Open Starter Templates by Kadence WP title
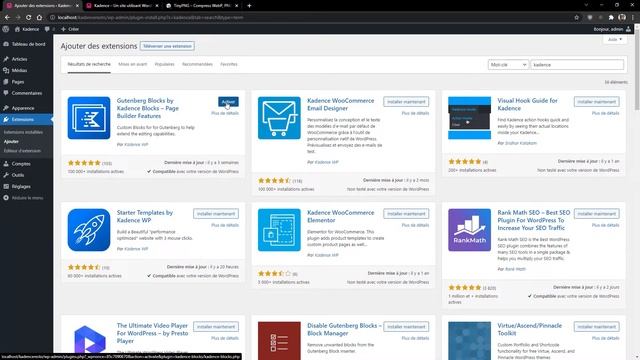640x360 pixels. pos(145,216)
